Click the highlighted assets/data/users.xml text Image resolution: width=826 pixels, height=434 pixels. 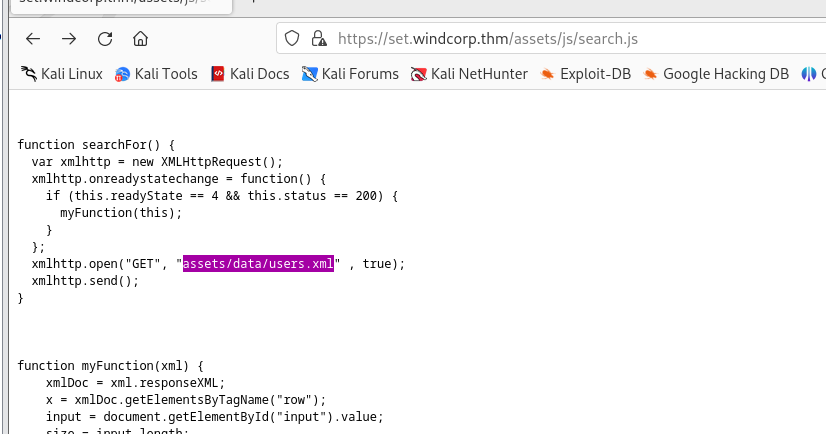(x=258, y=263)
